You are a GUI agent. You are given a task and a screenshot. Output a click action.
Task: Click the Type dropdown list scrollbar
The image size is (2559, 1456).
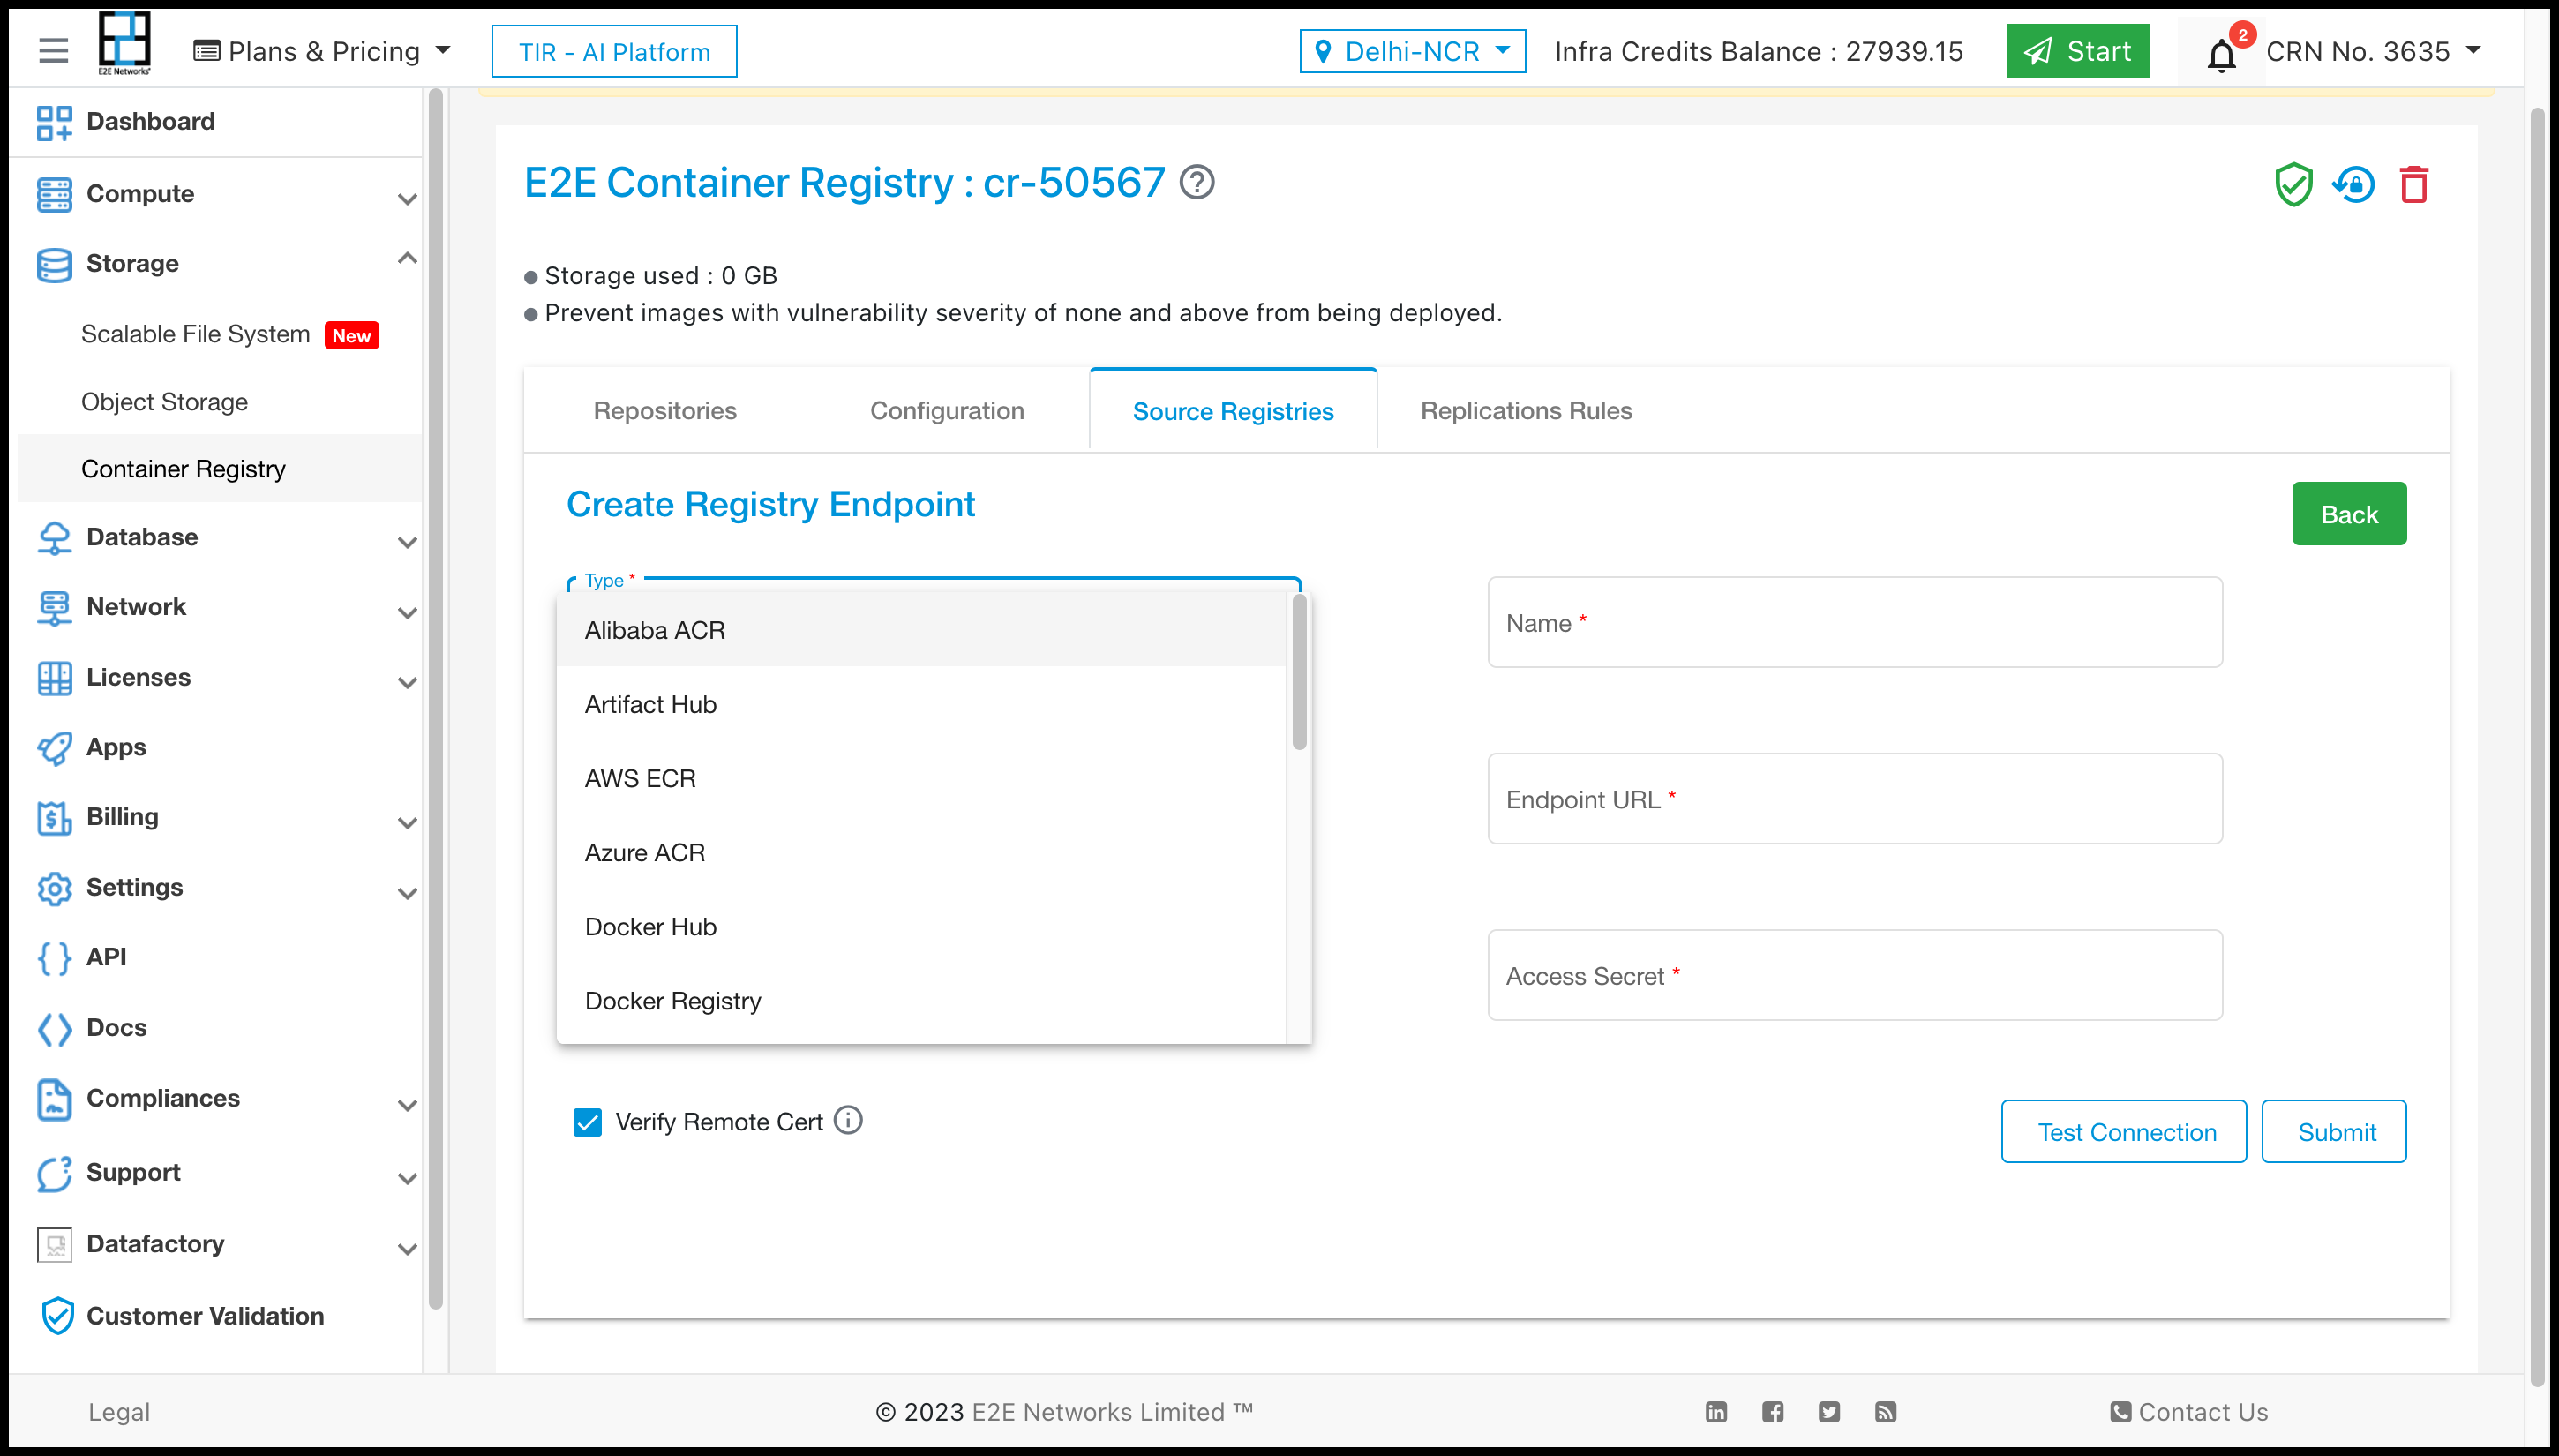click(1299, 672)
